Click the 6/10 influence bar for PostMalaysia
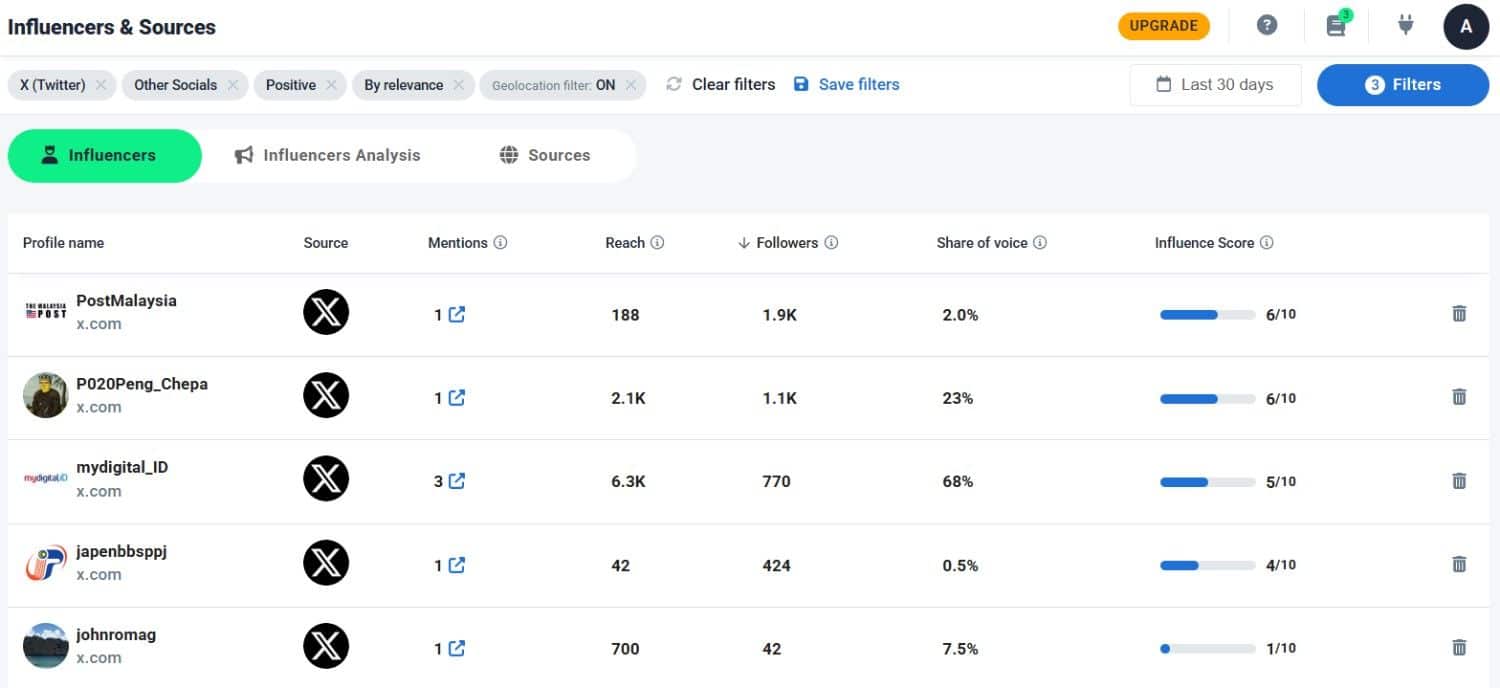The height and width of the screenshot is (688, 1500). (x=1208, y=315)
